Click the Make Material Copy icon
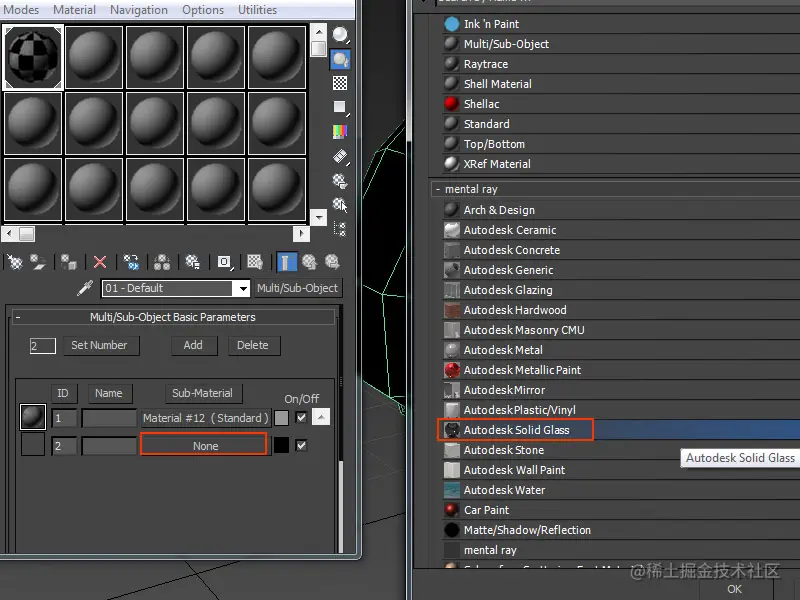 point(131,262)
